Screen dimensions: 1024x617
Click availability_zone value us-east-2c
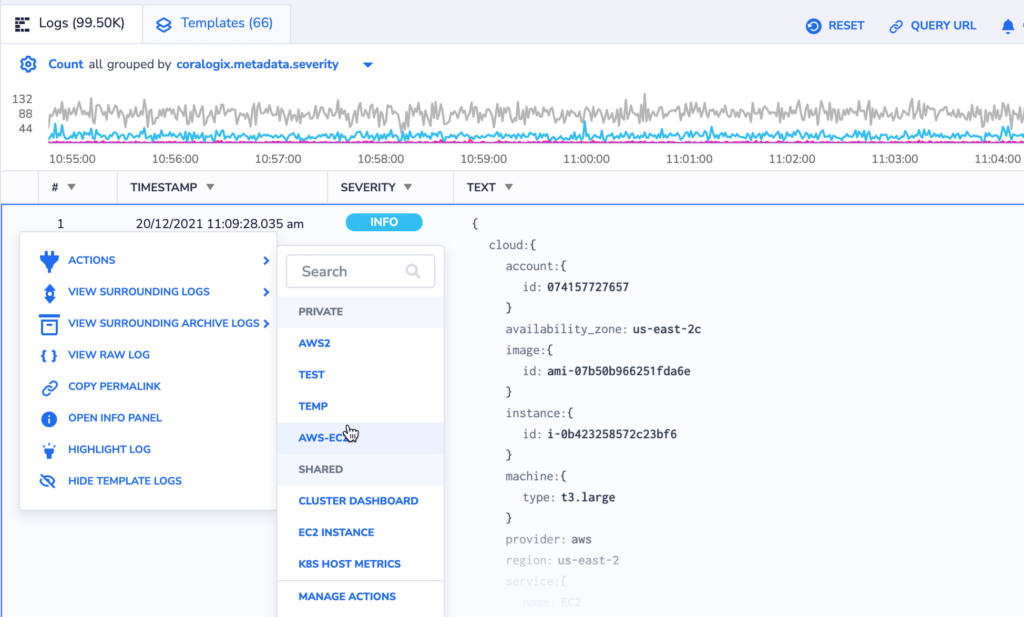(667, 329)
